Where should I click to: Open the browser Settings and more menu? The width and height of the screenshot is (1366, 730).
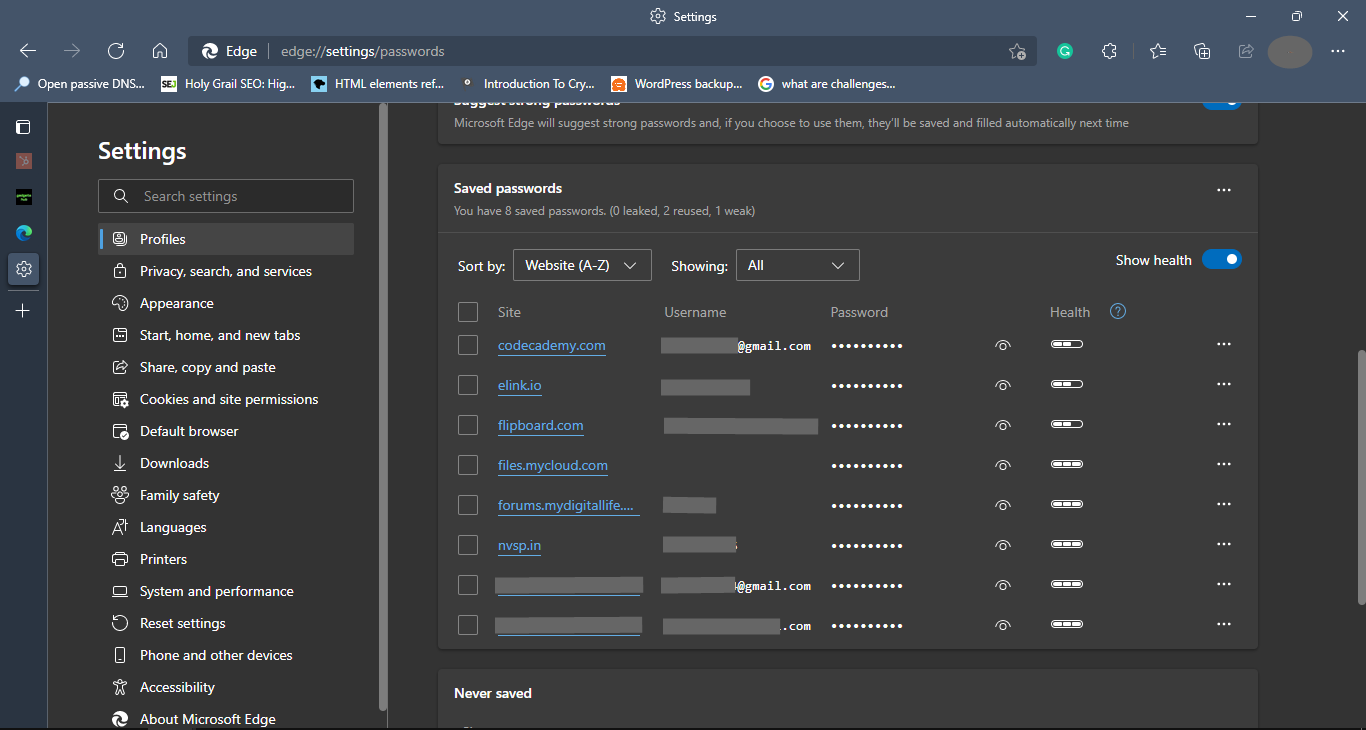tap(1338, 51)
